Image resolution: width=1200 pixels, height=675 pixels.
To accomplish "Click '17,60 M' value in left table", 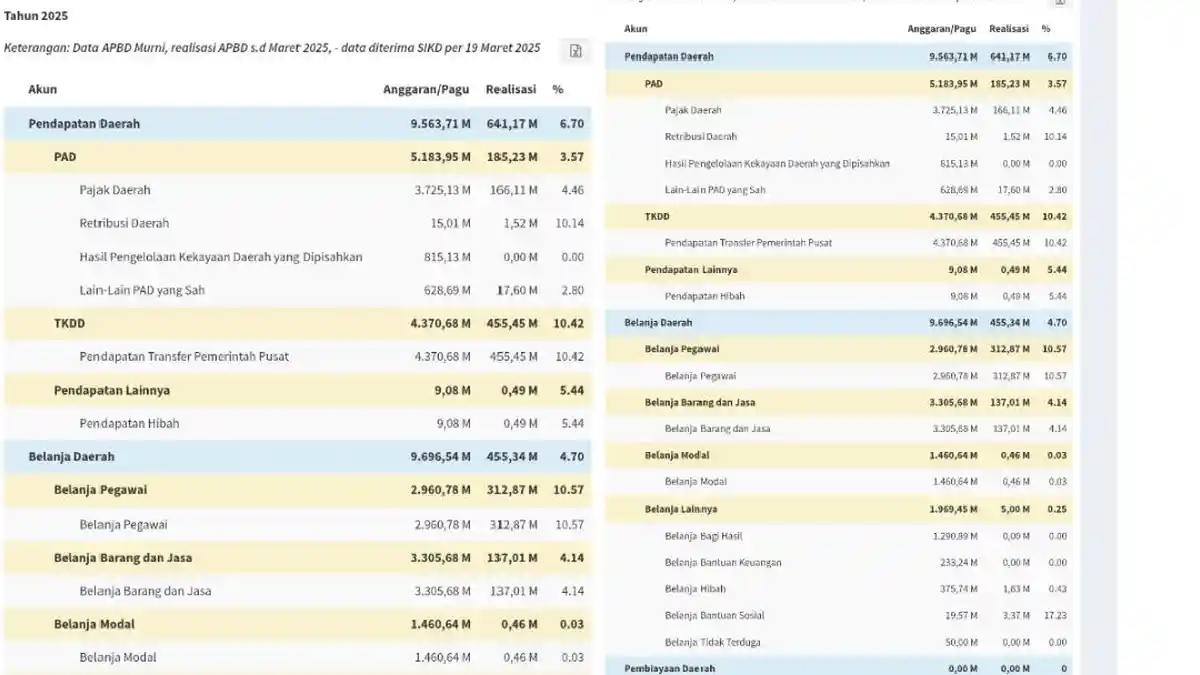I will click(517, 290).
